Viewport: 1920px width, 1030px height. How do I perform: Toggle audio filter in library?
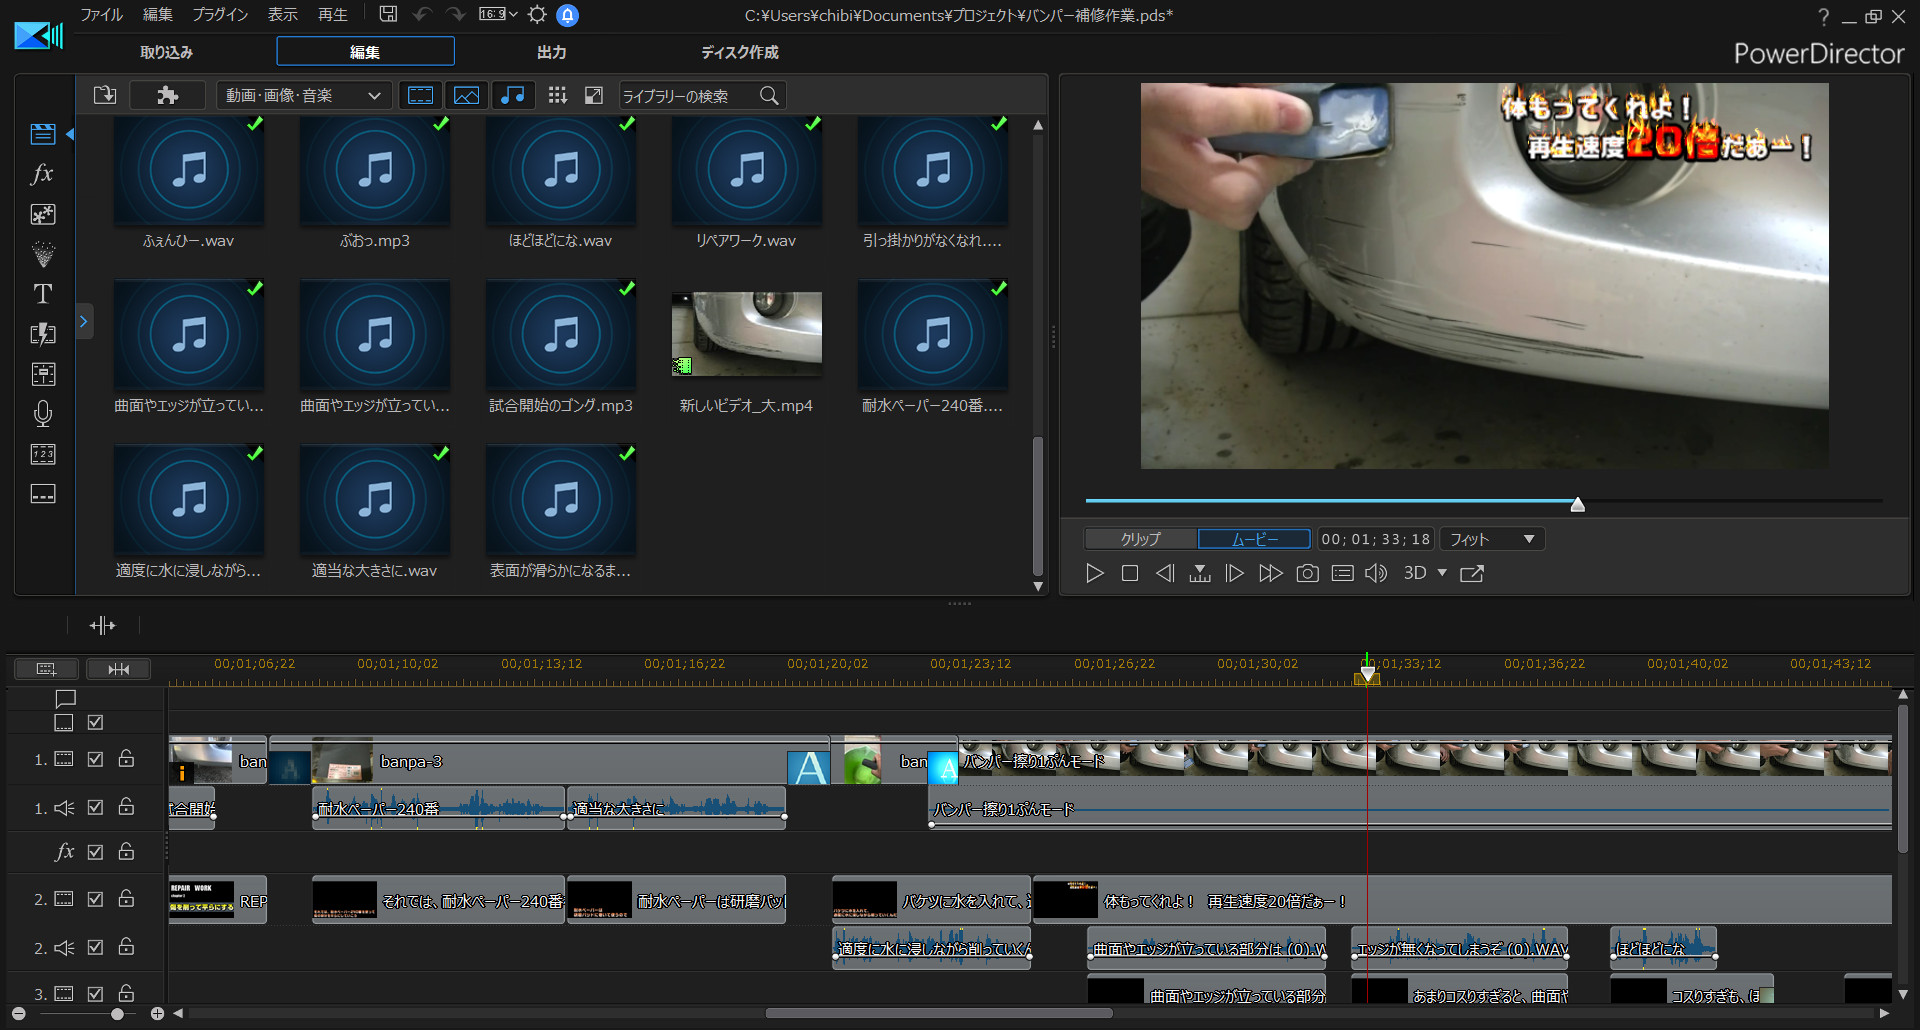click(x=513, y=95)
